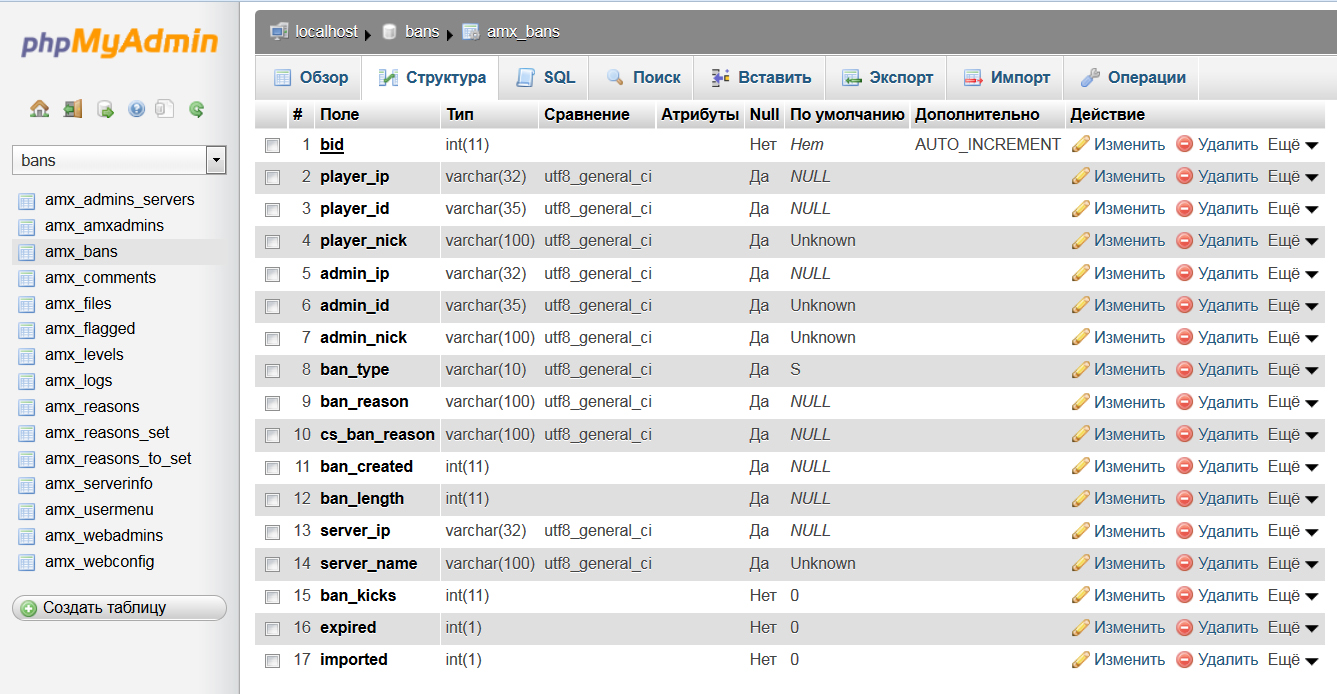Expand Ещё menu for ban_length row
Screen dimensions: 1337x694
1293,498
